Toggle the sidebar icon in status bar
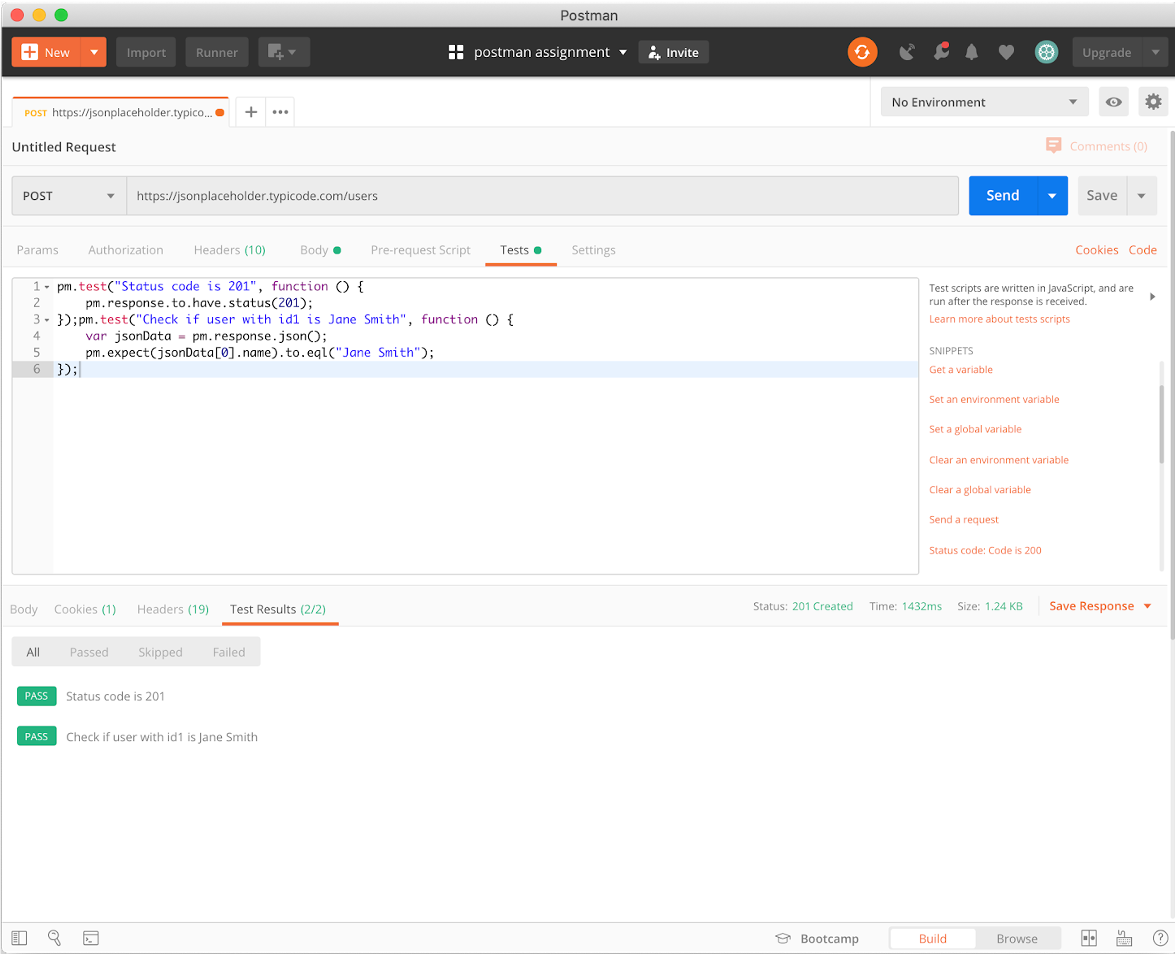 coord(19,938)
